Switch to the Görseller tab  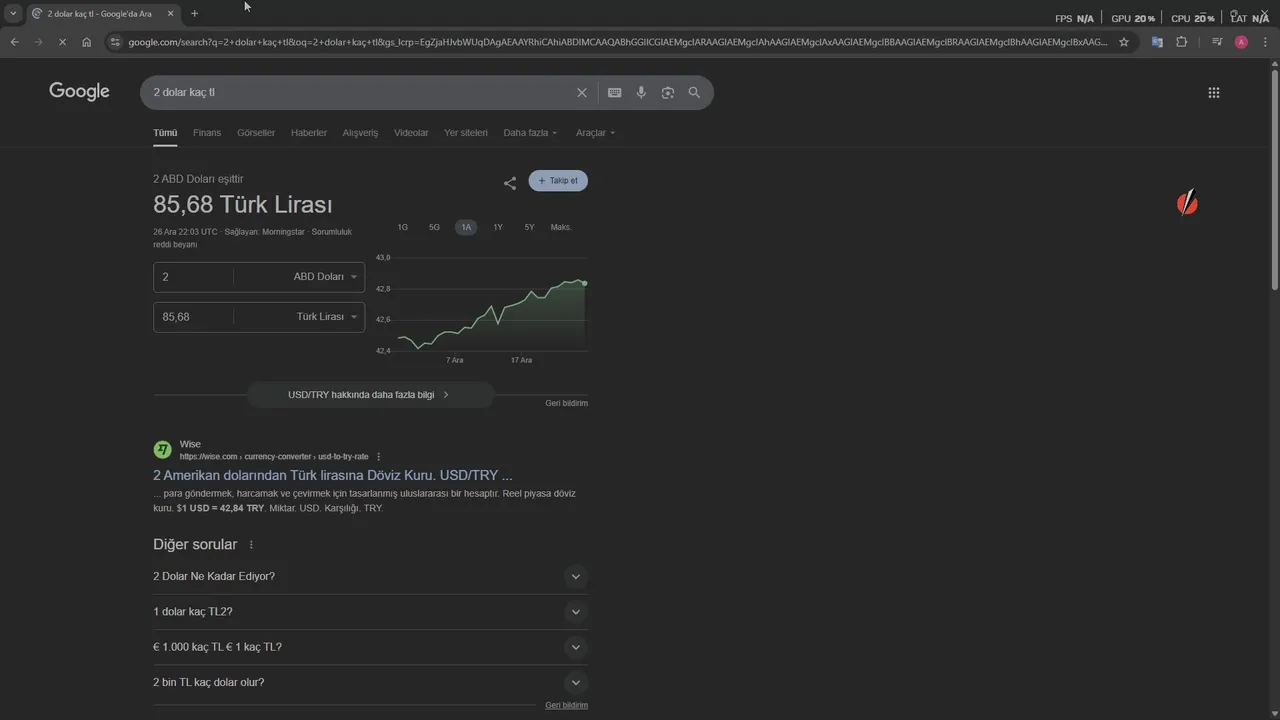(x=256, y=133)
